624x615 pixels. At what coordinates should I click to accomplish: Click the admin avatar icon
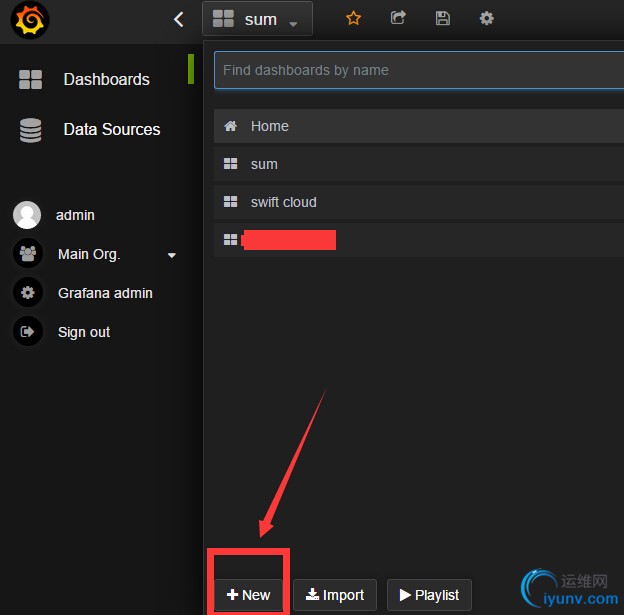click(x=27, y=215)
